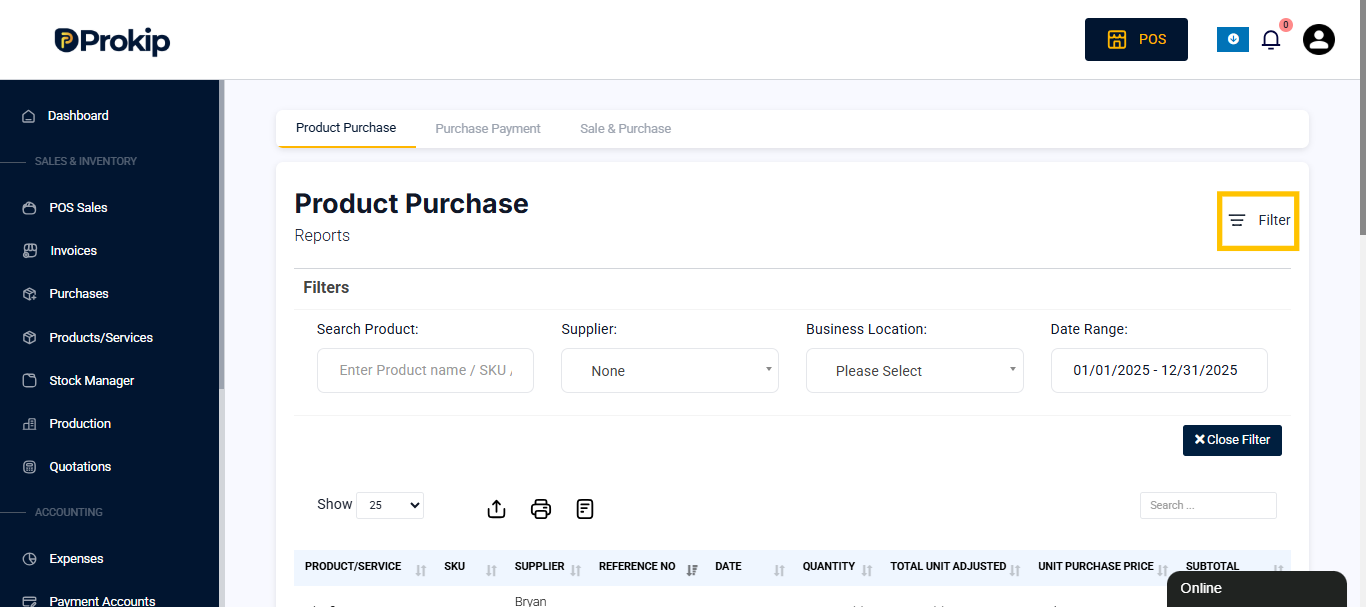Click the Prokip logo
The width and height of the screenshot is (1366, 607).
(112, 40)
